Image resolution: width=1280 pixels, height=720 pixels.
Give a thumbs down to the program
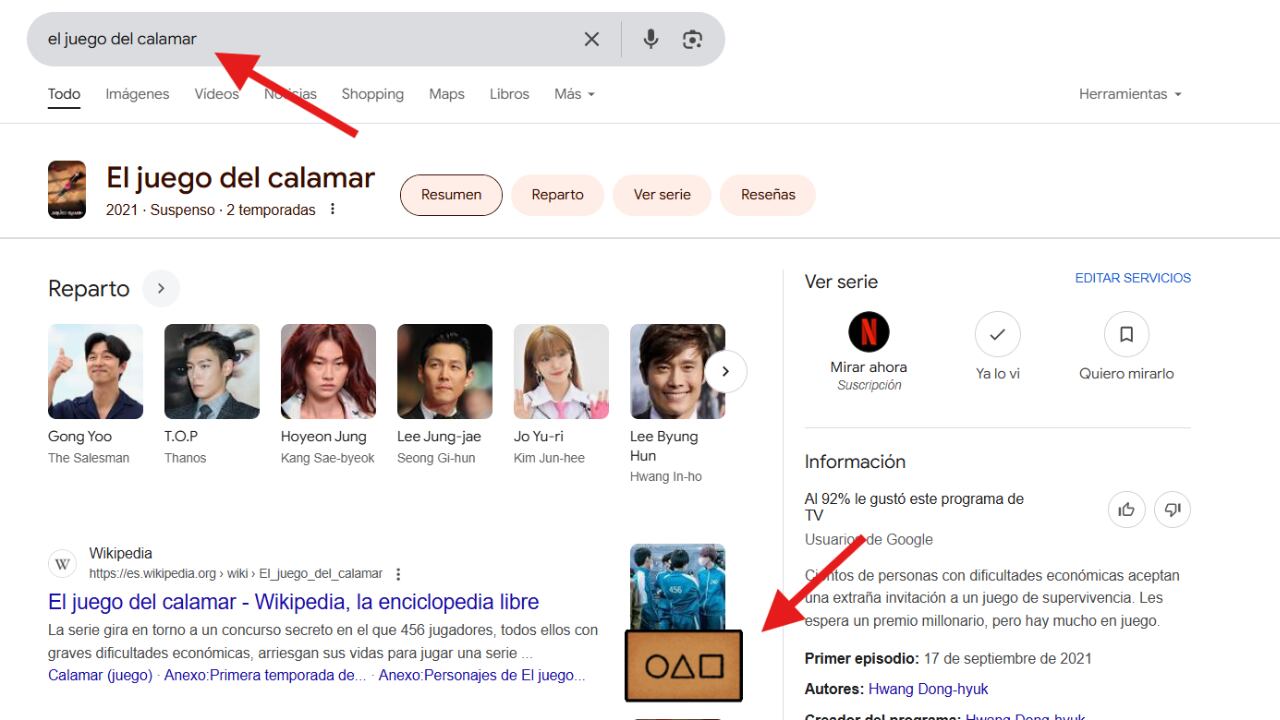tap(1172, 509)
